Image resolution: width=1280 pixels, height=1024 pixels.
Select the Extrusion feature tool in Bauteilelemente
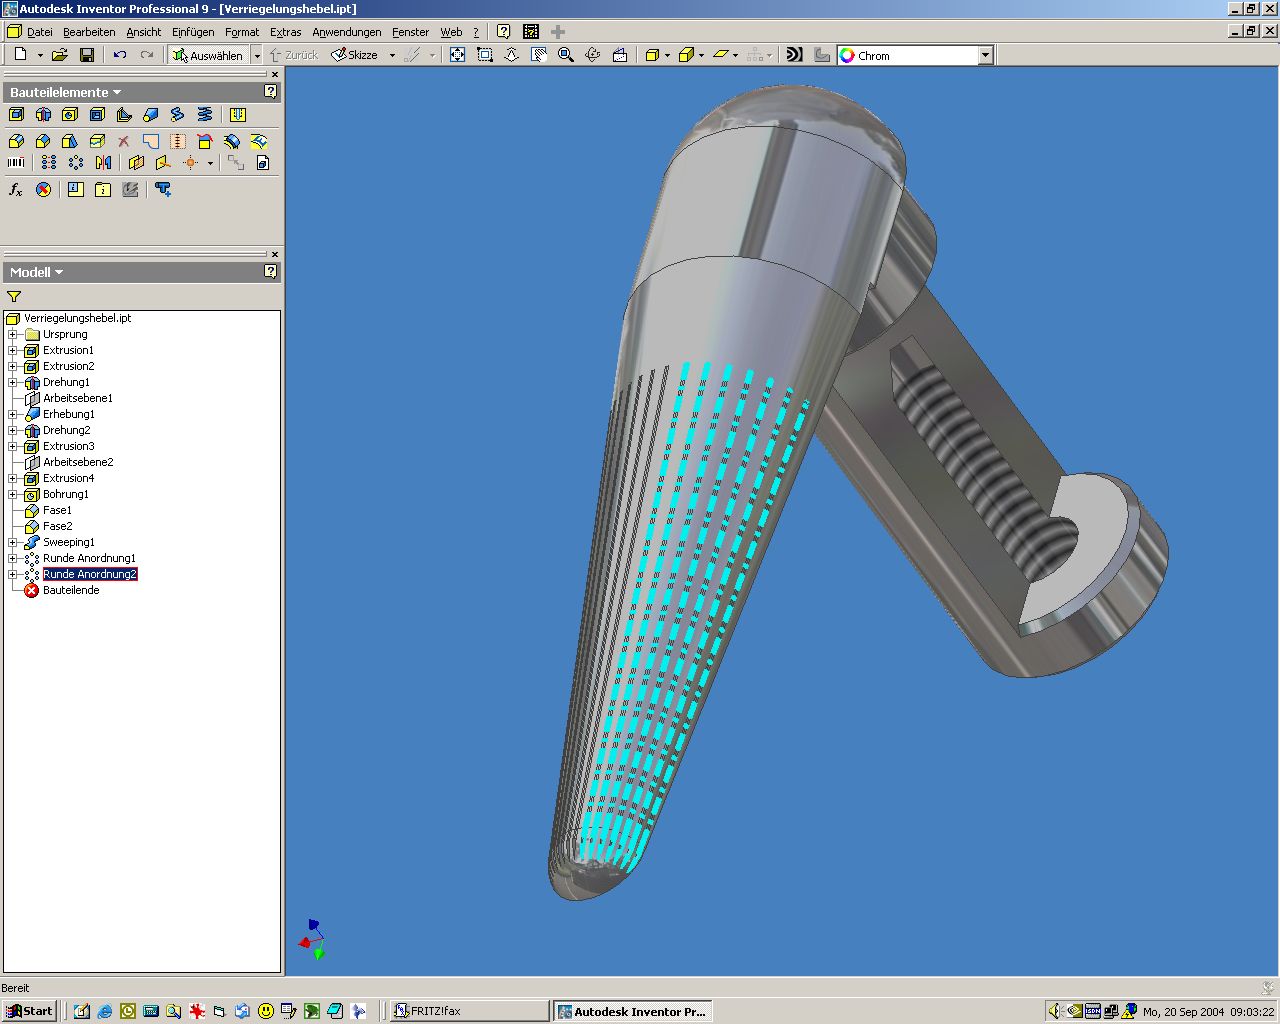tap(16, 115)
